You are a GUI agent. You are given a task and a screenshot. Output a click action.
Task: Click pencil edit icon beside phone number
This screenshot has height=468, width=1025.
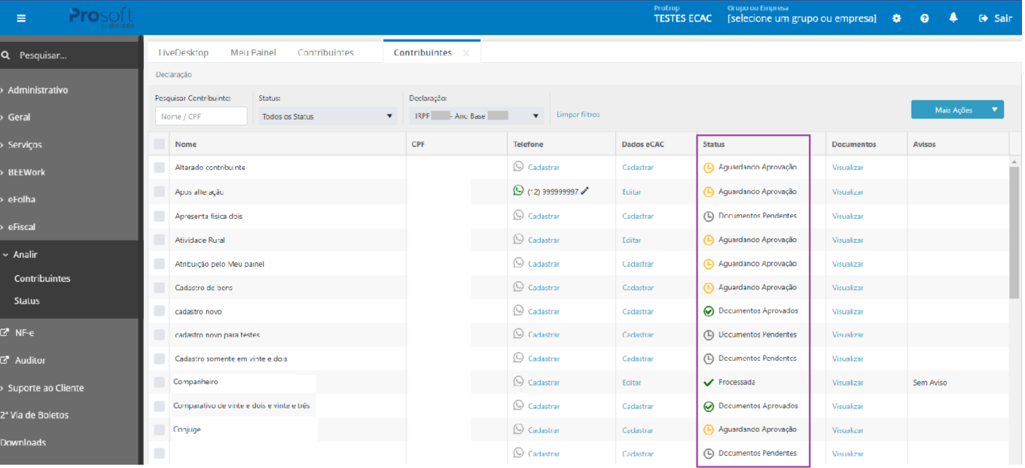[585, 191]
